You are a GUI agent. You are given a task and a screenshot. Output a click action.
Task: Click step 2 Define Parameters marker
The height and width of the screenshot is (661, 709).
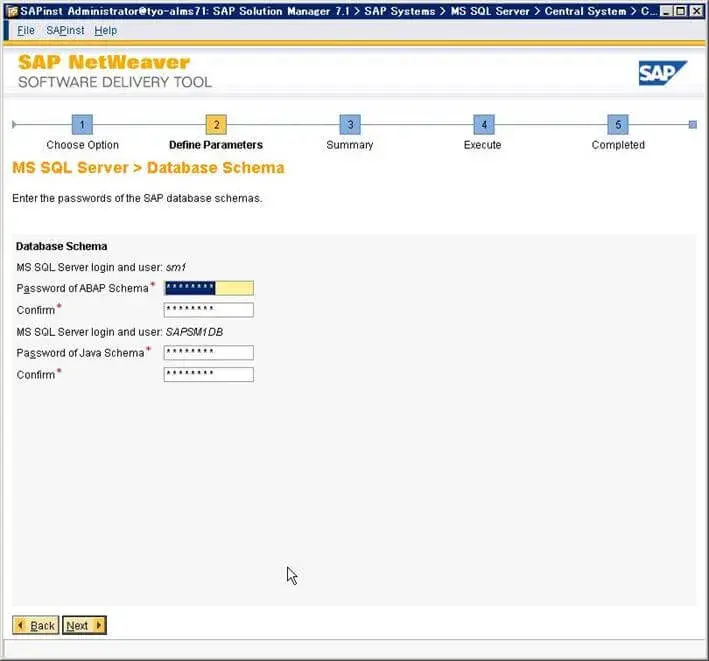216,124
